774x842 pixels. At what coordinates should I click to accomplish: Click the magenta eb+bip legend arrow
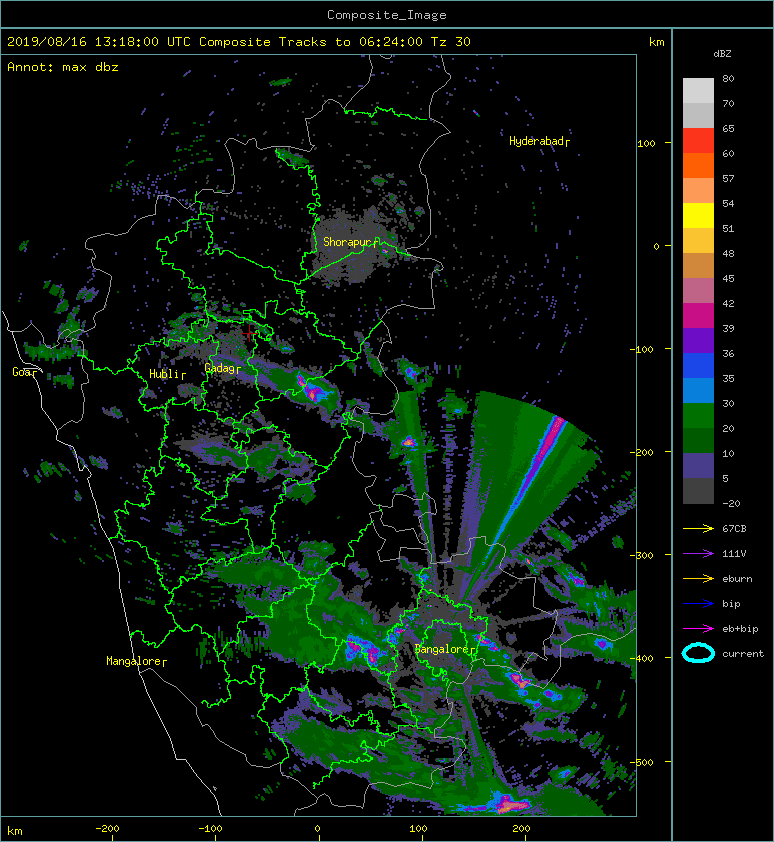[698, 628]
